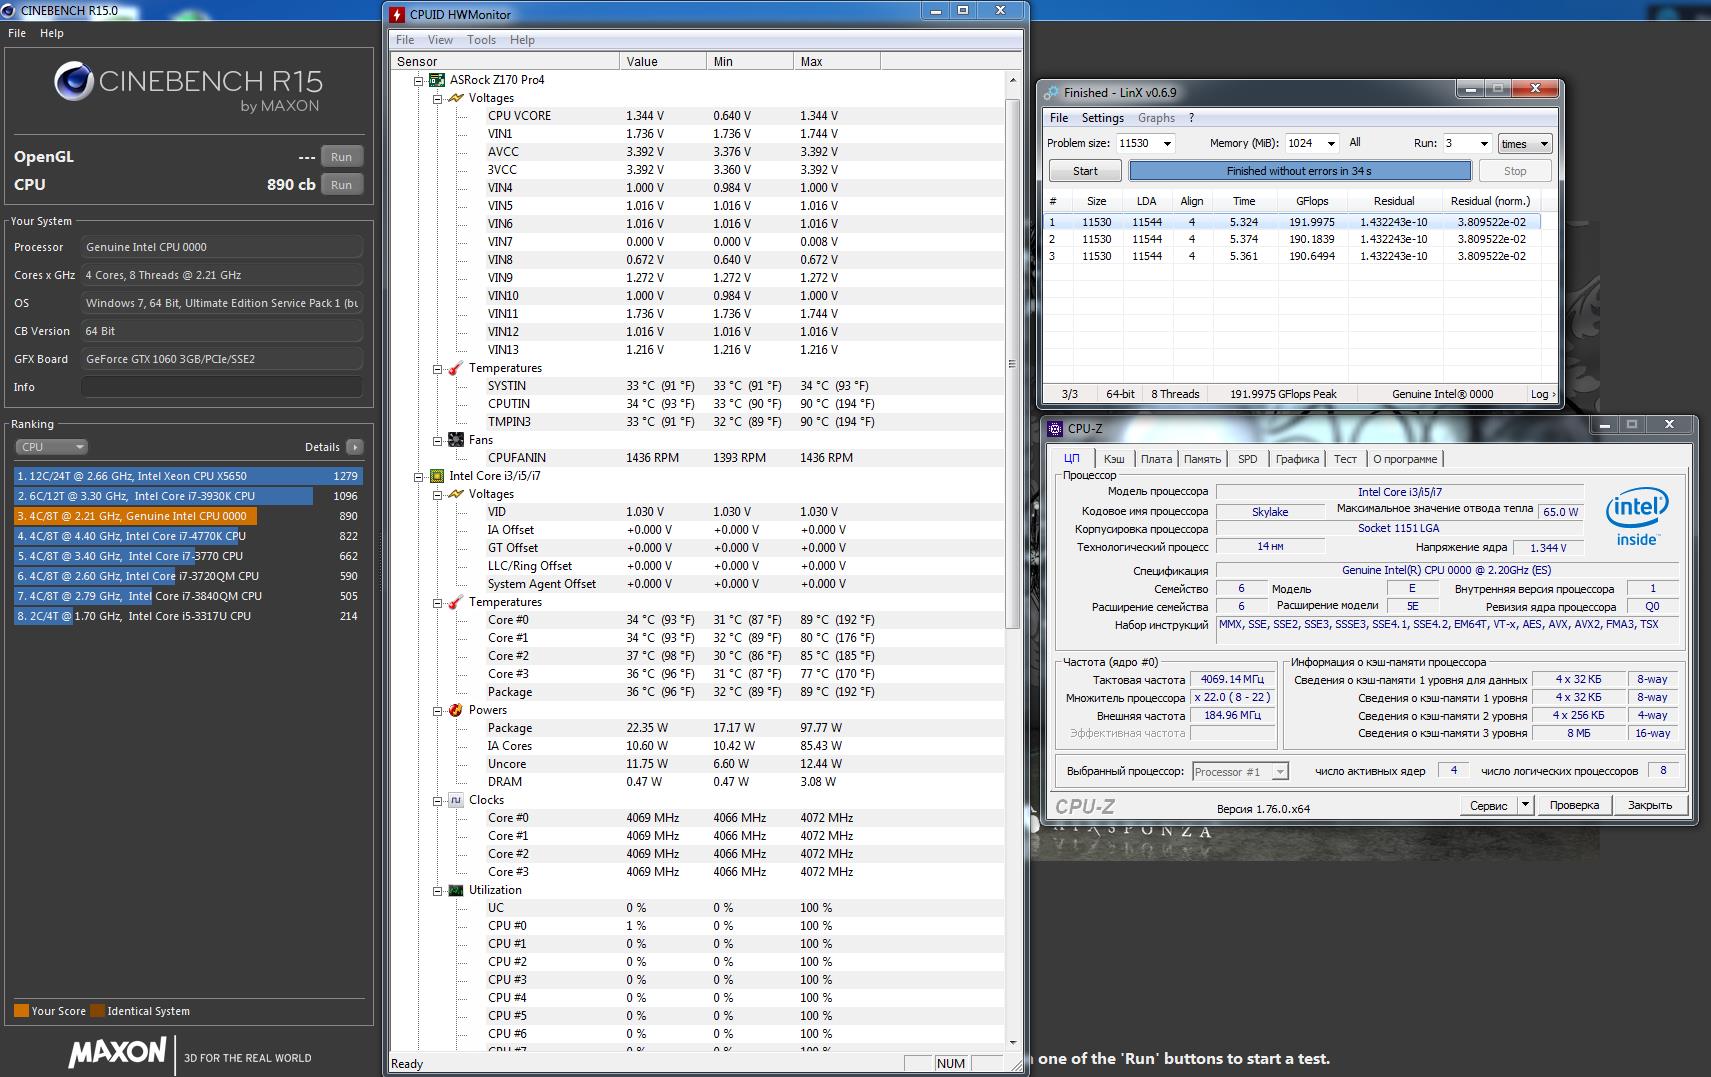1711x1077 pixels.
Task: Switch to the SPD tab in CPU-Z
Action: [1248, 459]
